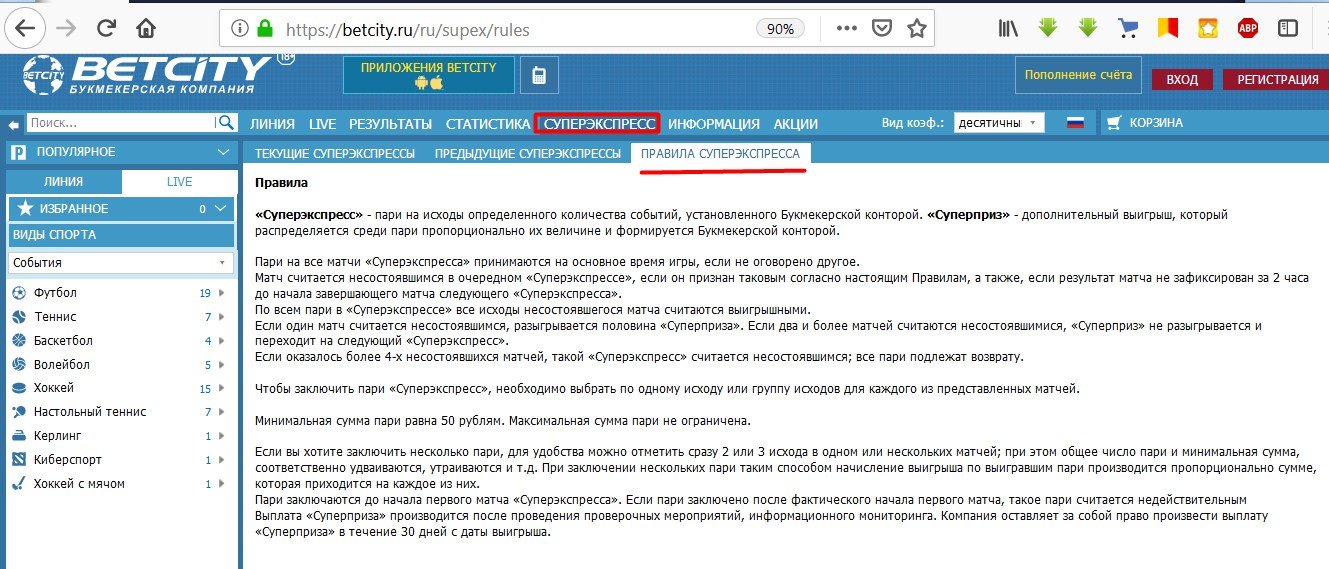The width and height of the screenshot is (1329, 569).
Task: Open the Adblock Plus extension
Action: (1247, 28)
